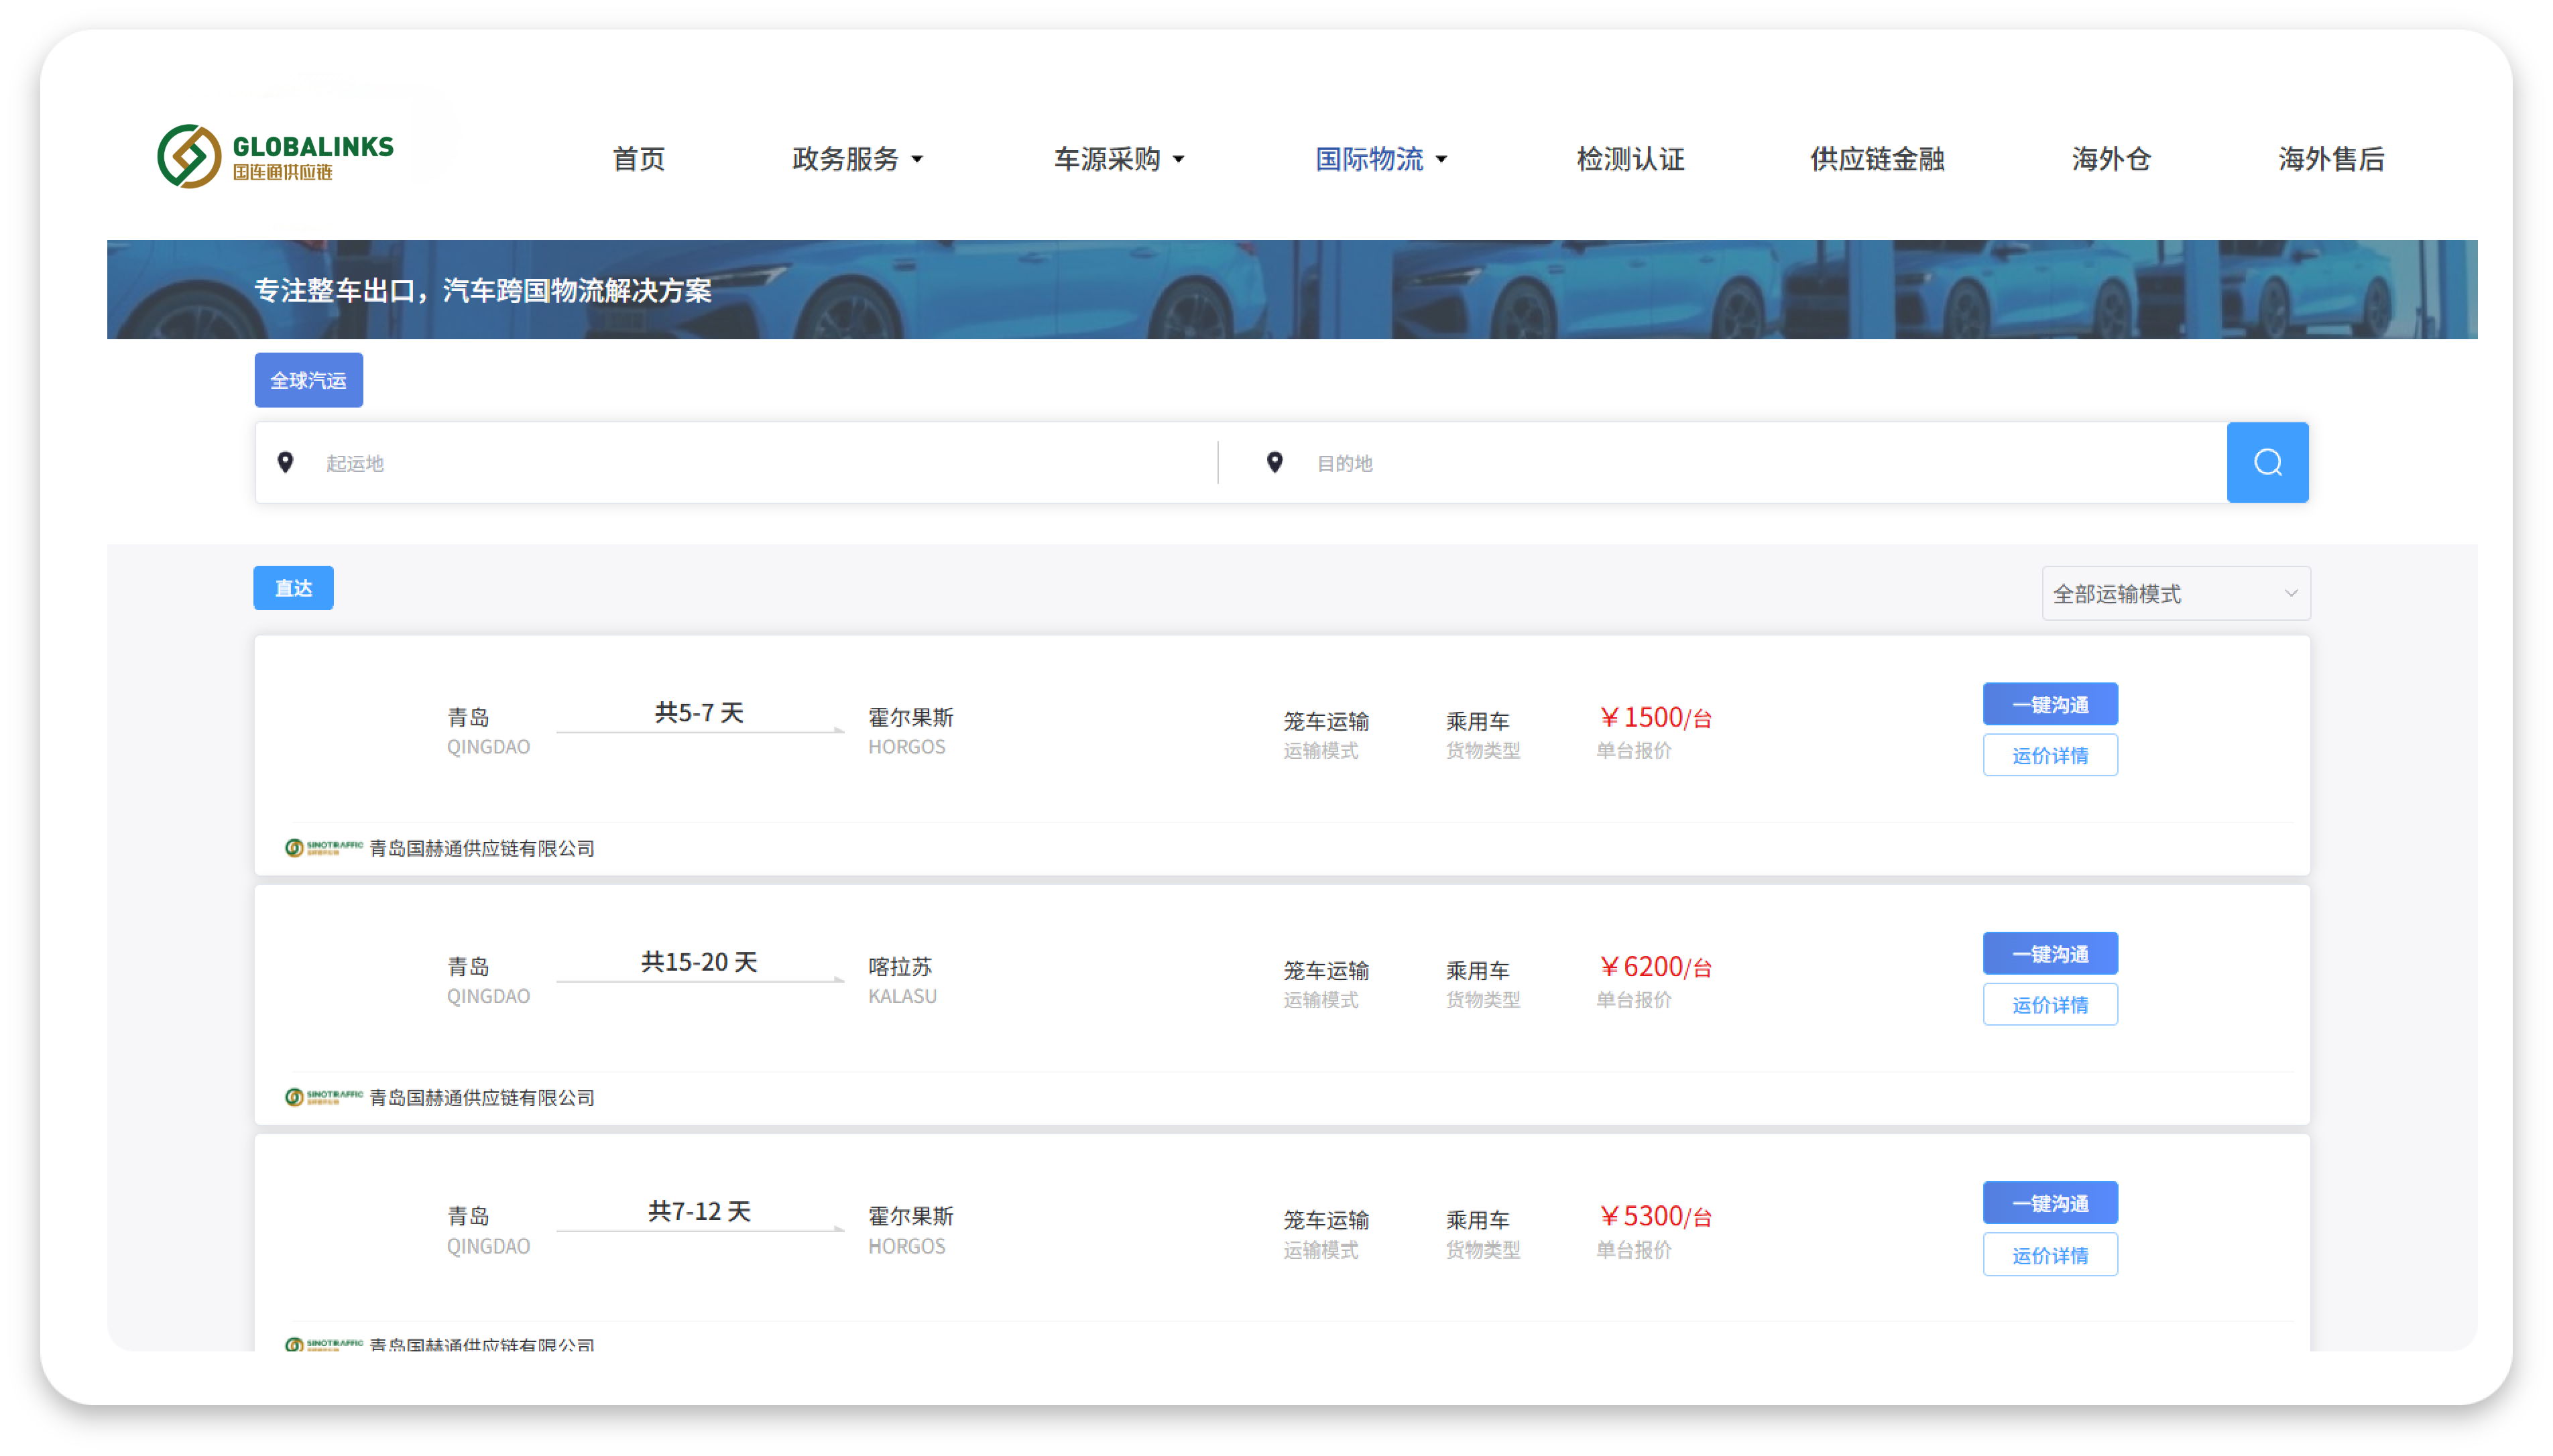
Task: Open the 海外售后 page
Action: coord(2331,159)
